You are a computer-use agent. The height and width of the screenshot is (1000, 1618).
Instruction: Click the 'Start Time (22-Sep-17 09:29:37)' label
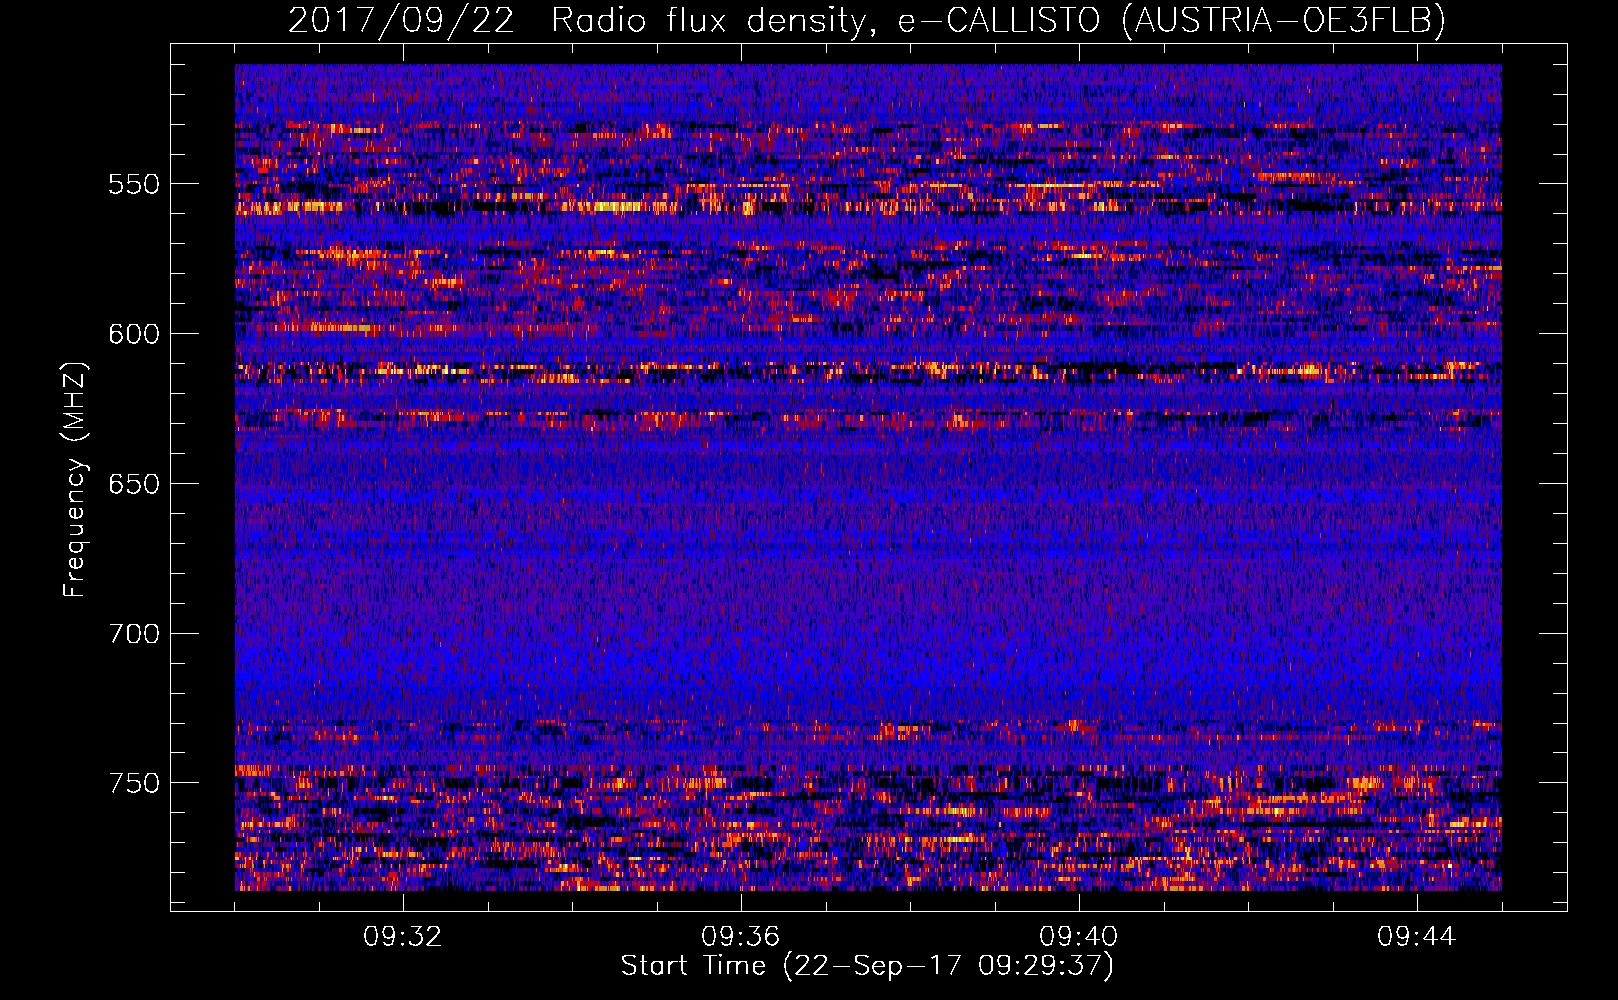[867, 966]
